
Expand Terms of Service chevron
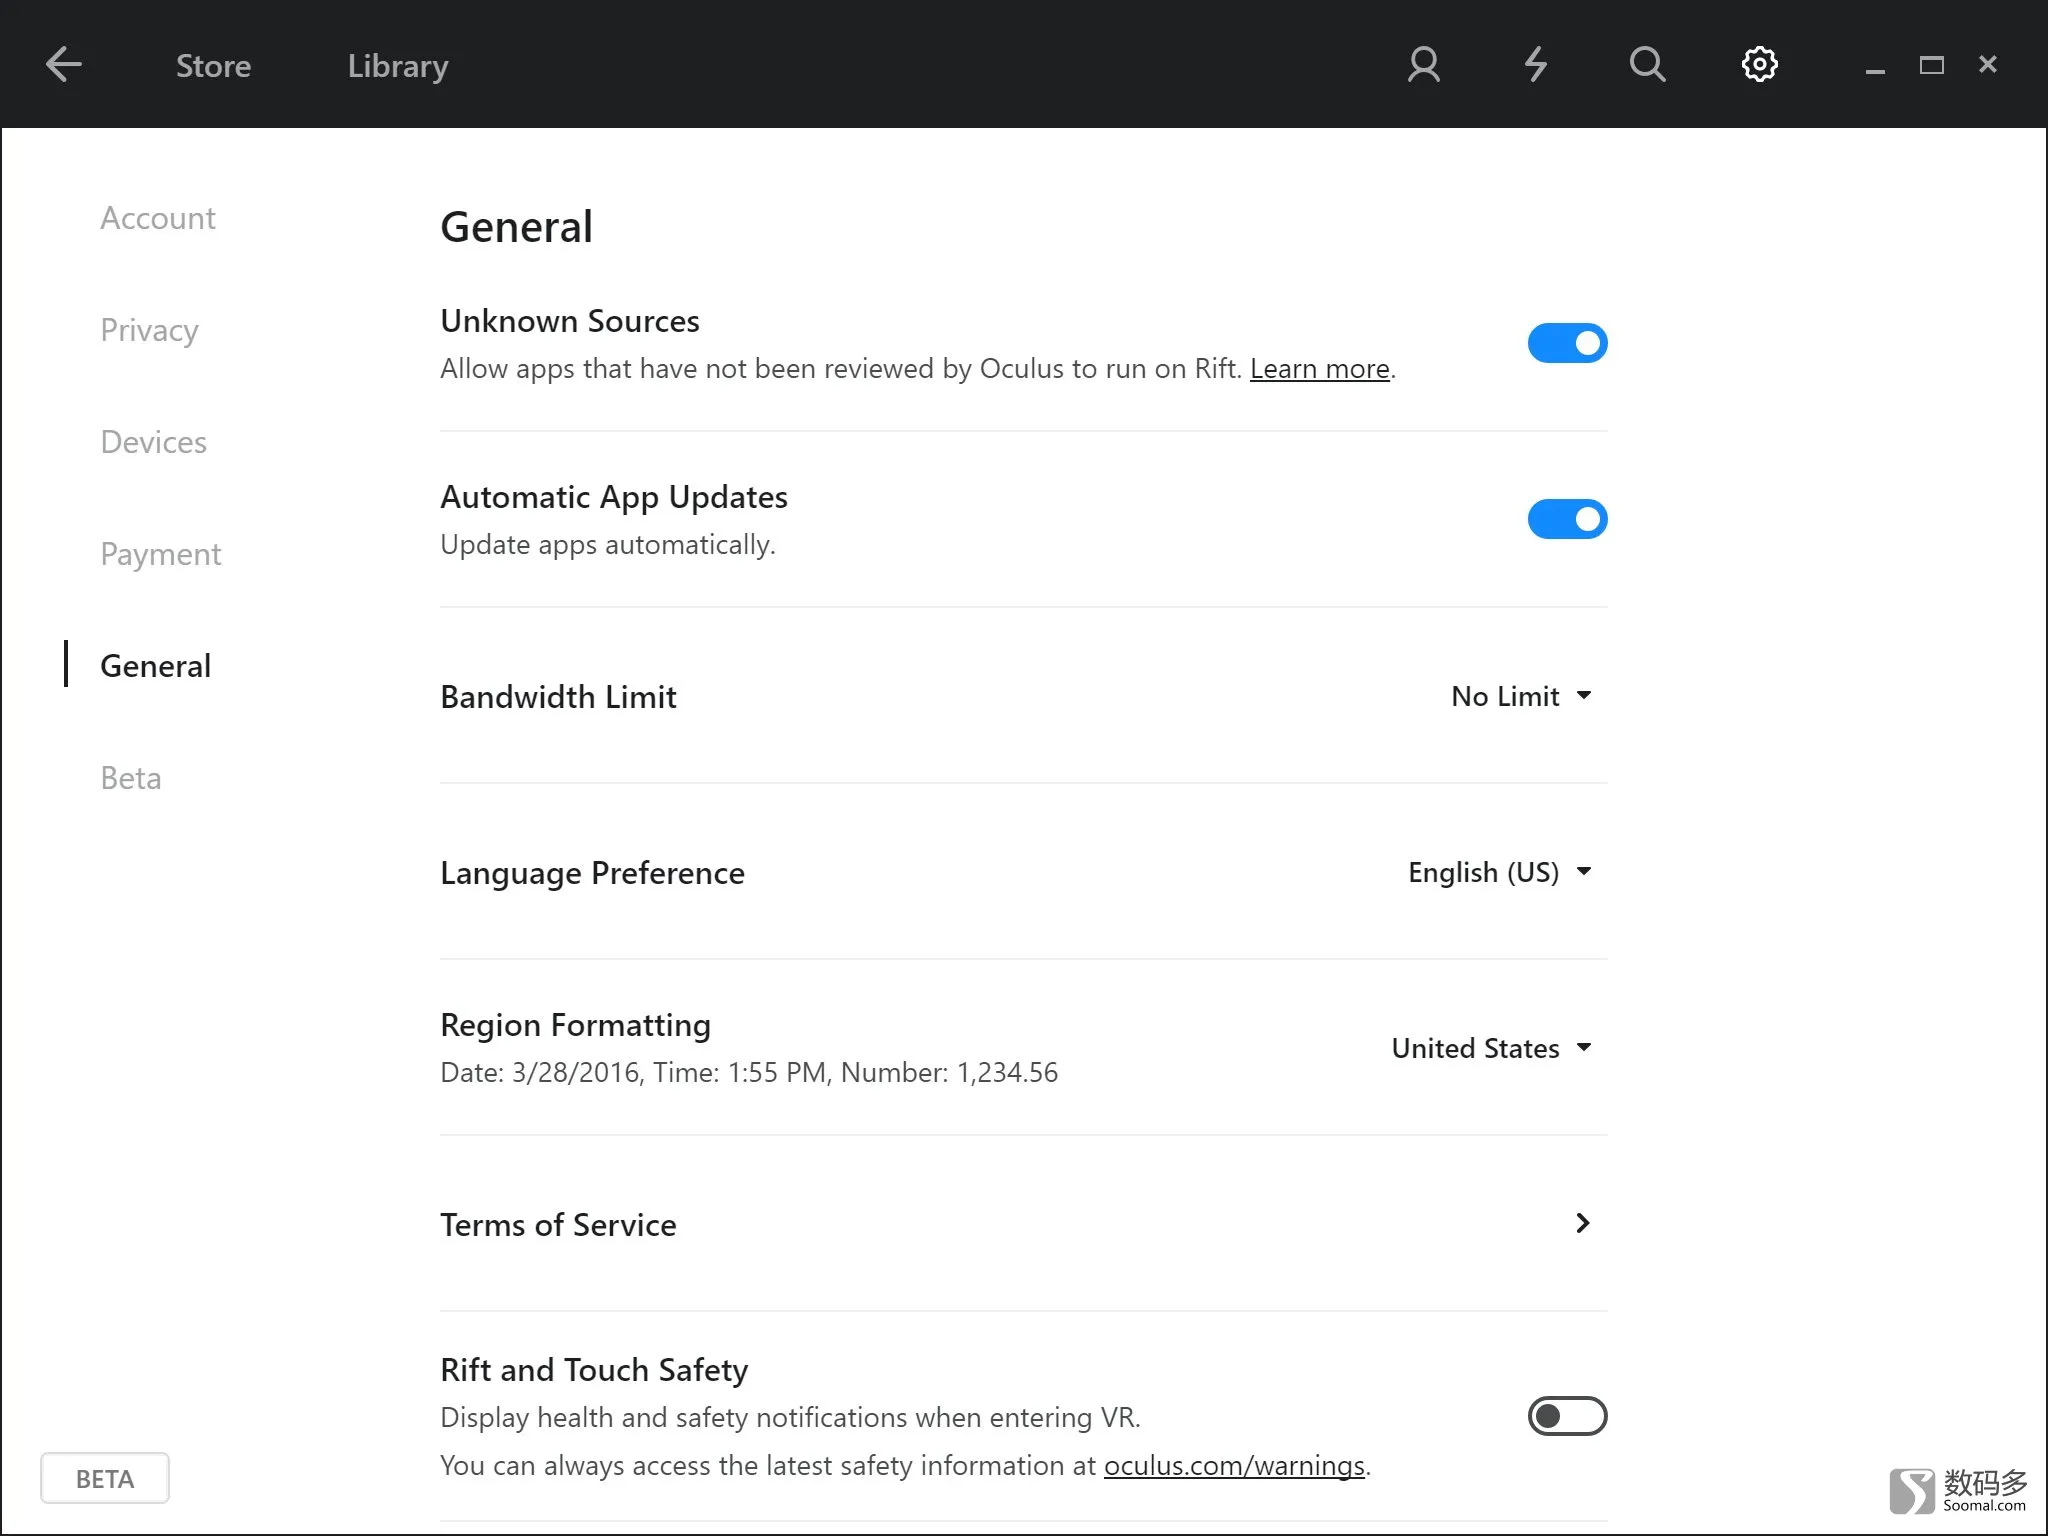[1582, 1223]
